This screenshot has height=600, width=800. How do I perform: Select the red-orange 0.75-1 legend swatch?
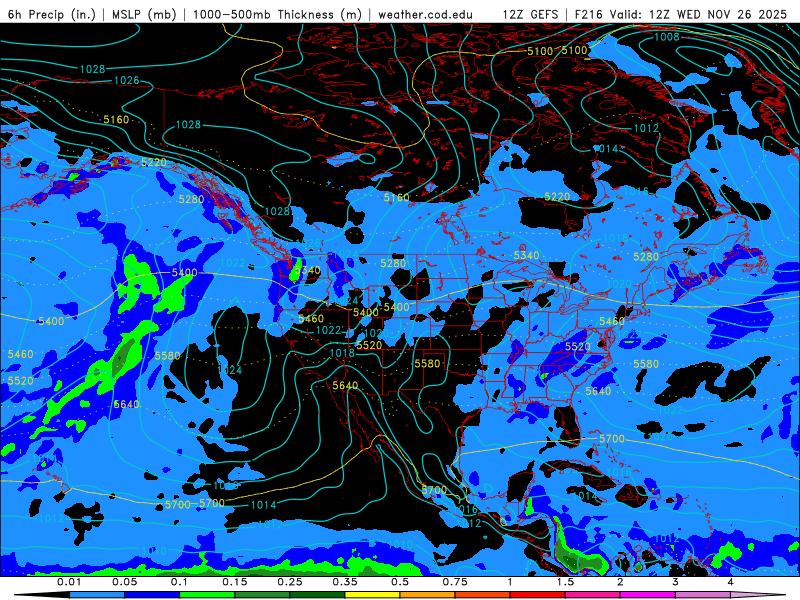[x=483, y=595]
